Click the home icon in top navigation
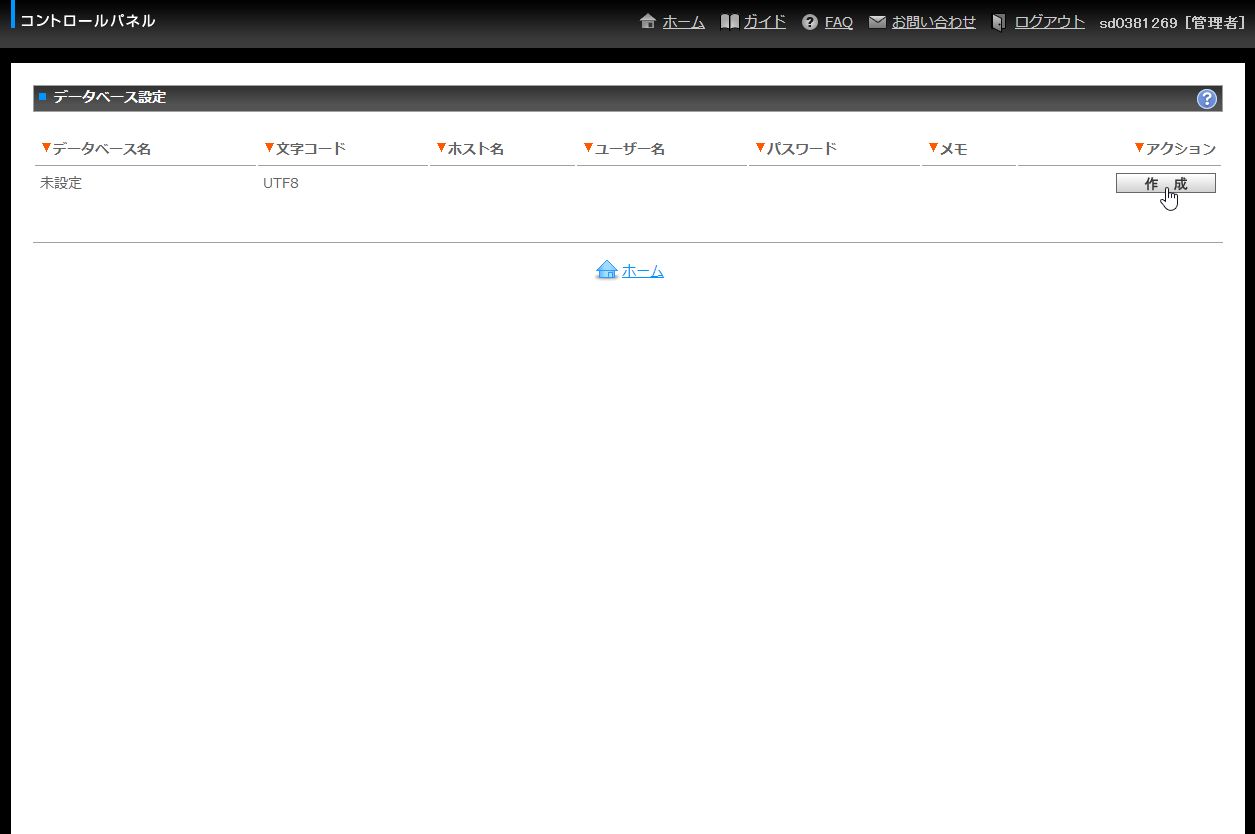 (648, 22)
